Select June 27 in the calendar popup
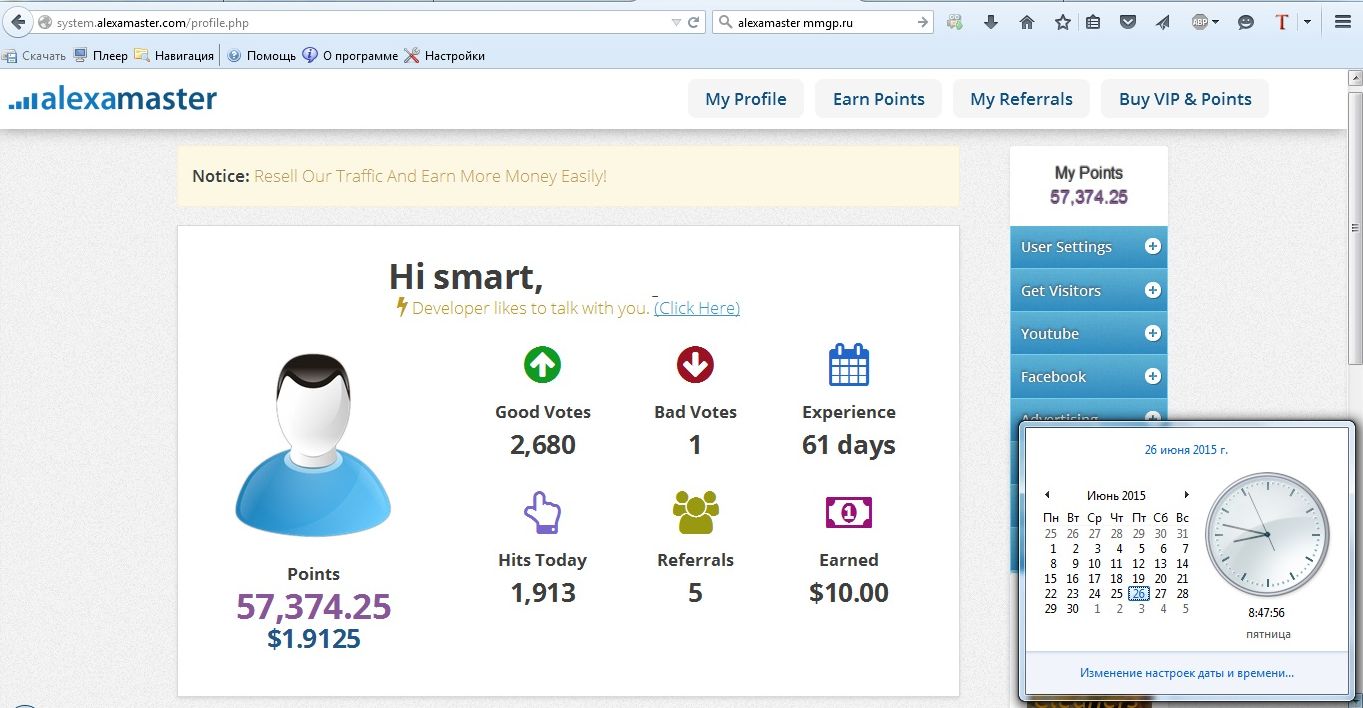The width and height of the screenshot is (1363, 708). coord(1160,594)
